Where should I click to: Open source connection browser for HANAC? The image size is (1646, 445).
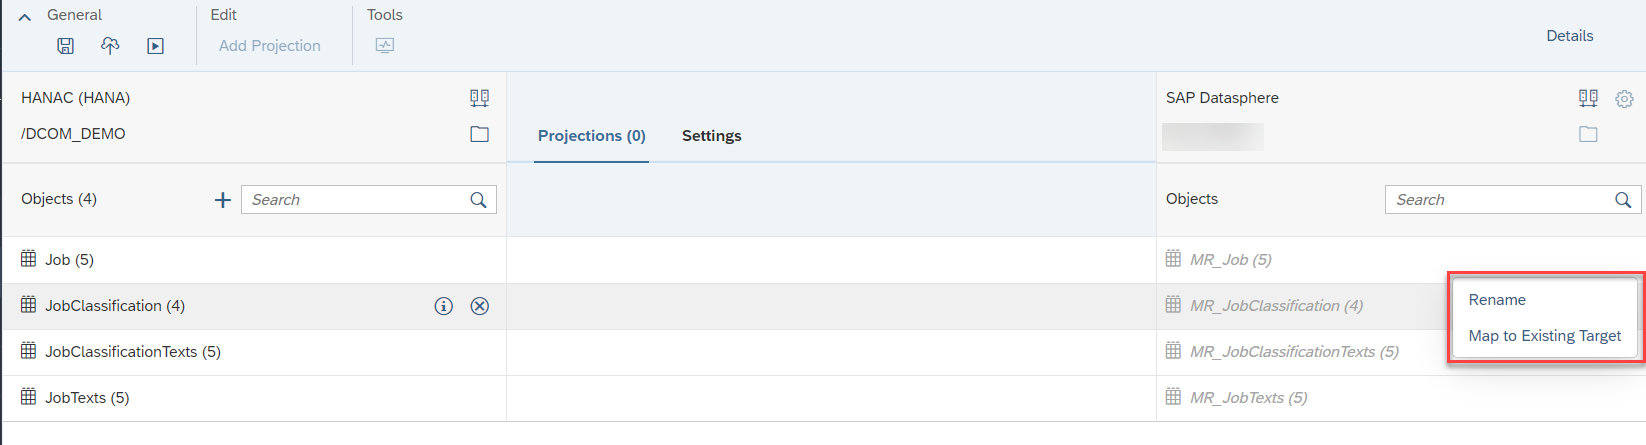[480, 98]
